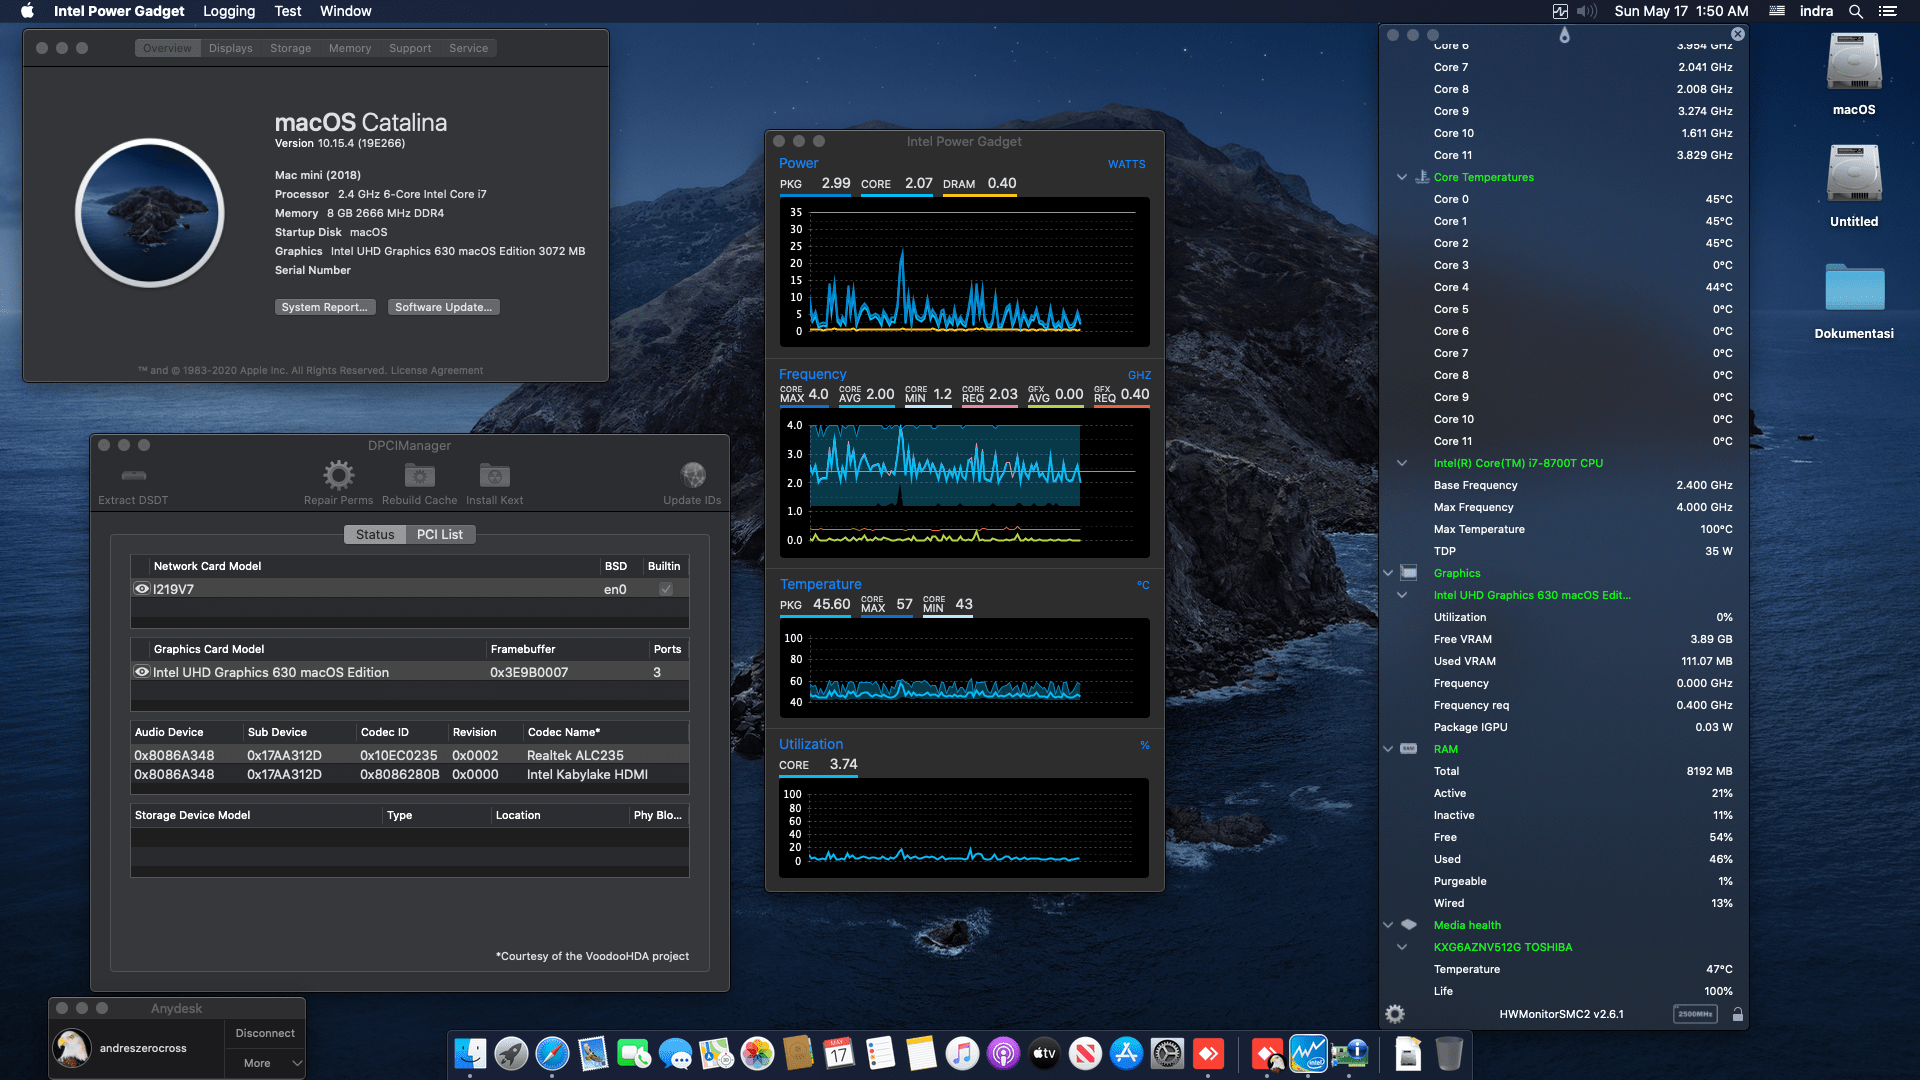Open the More dropdown in Anydesk
This screenshot has width=1920, height=1080.
pos(265,1063)
